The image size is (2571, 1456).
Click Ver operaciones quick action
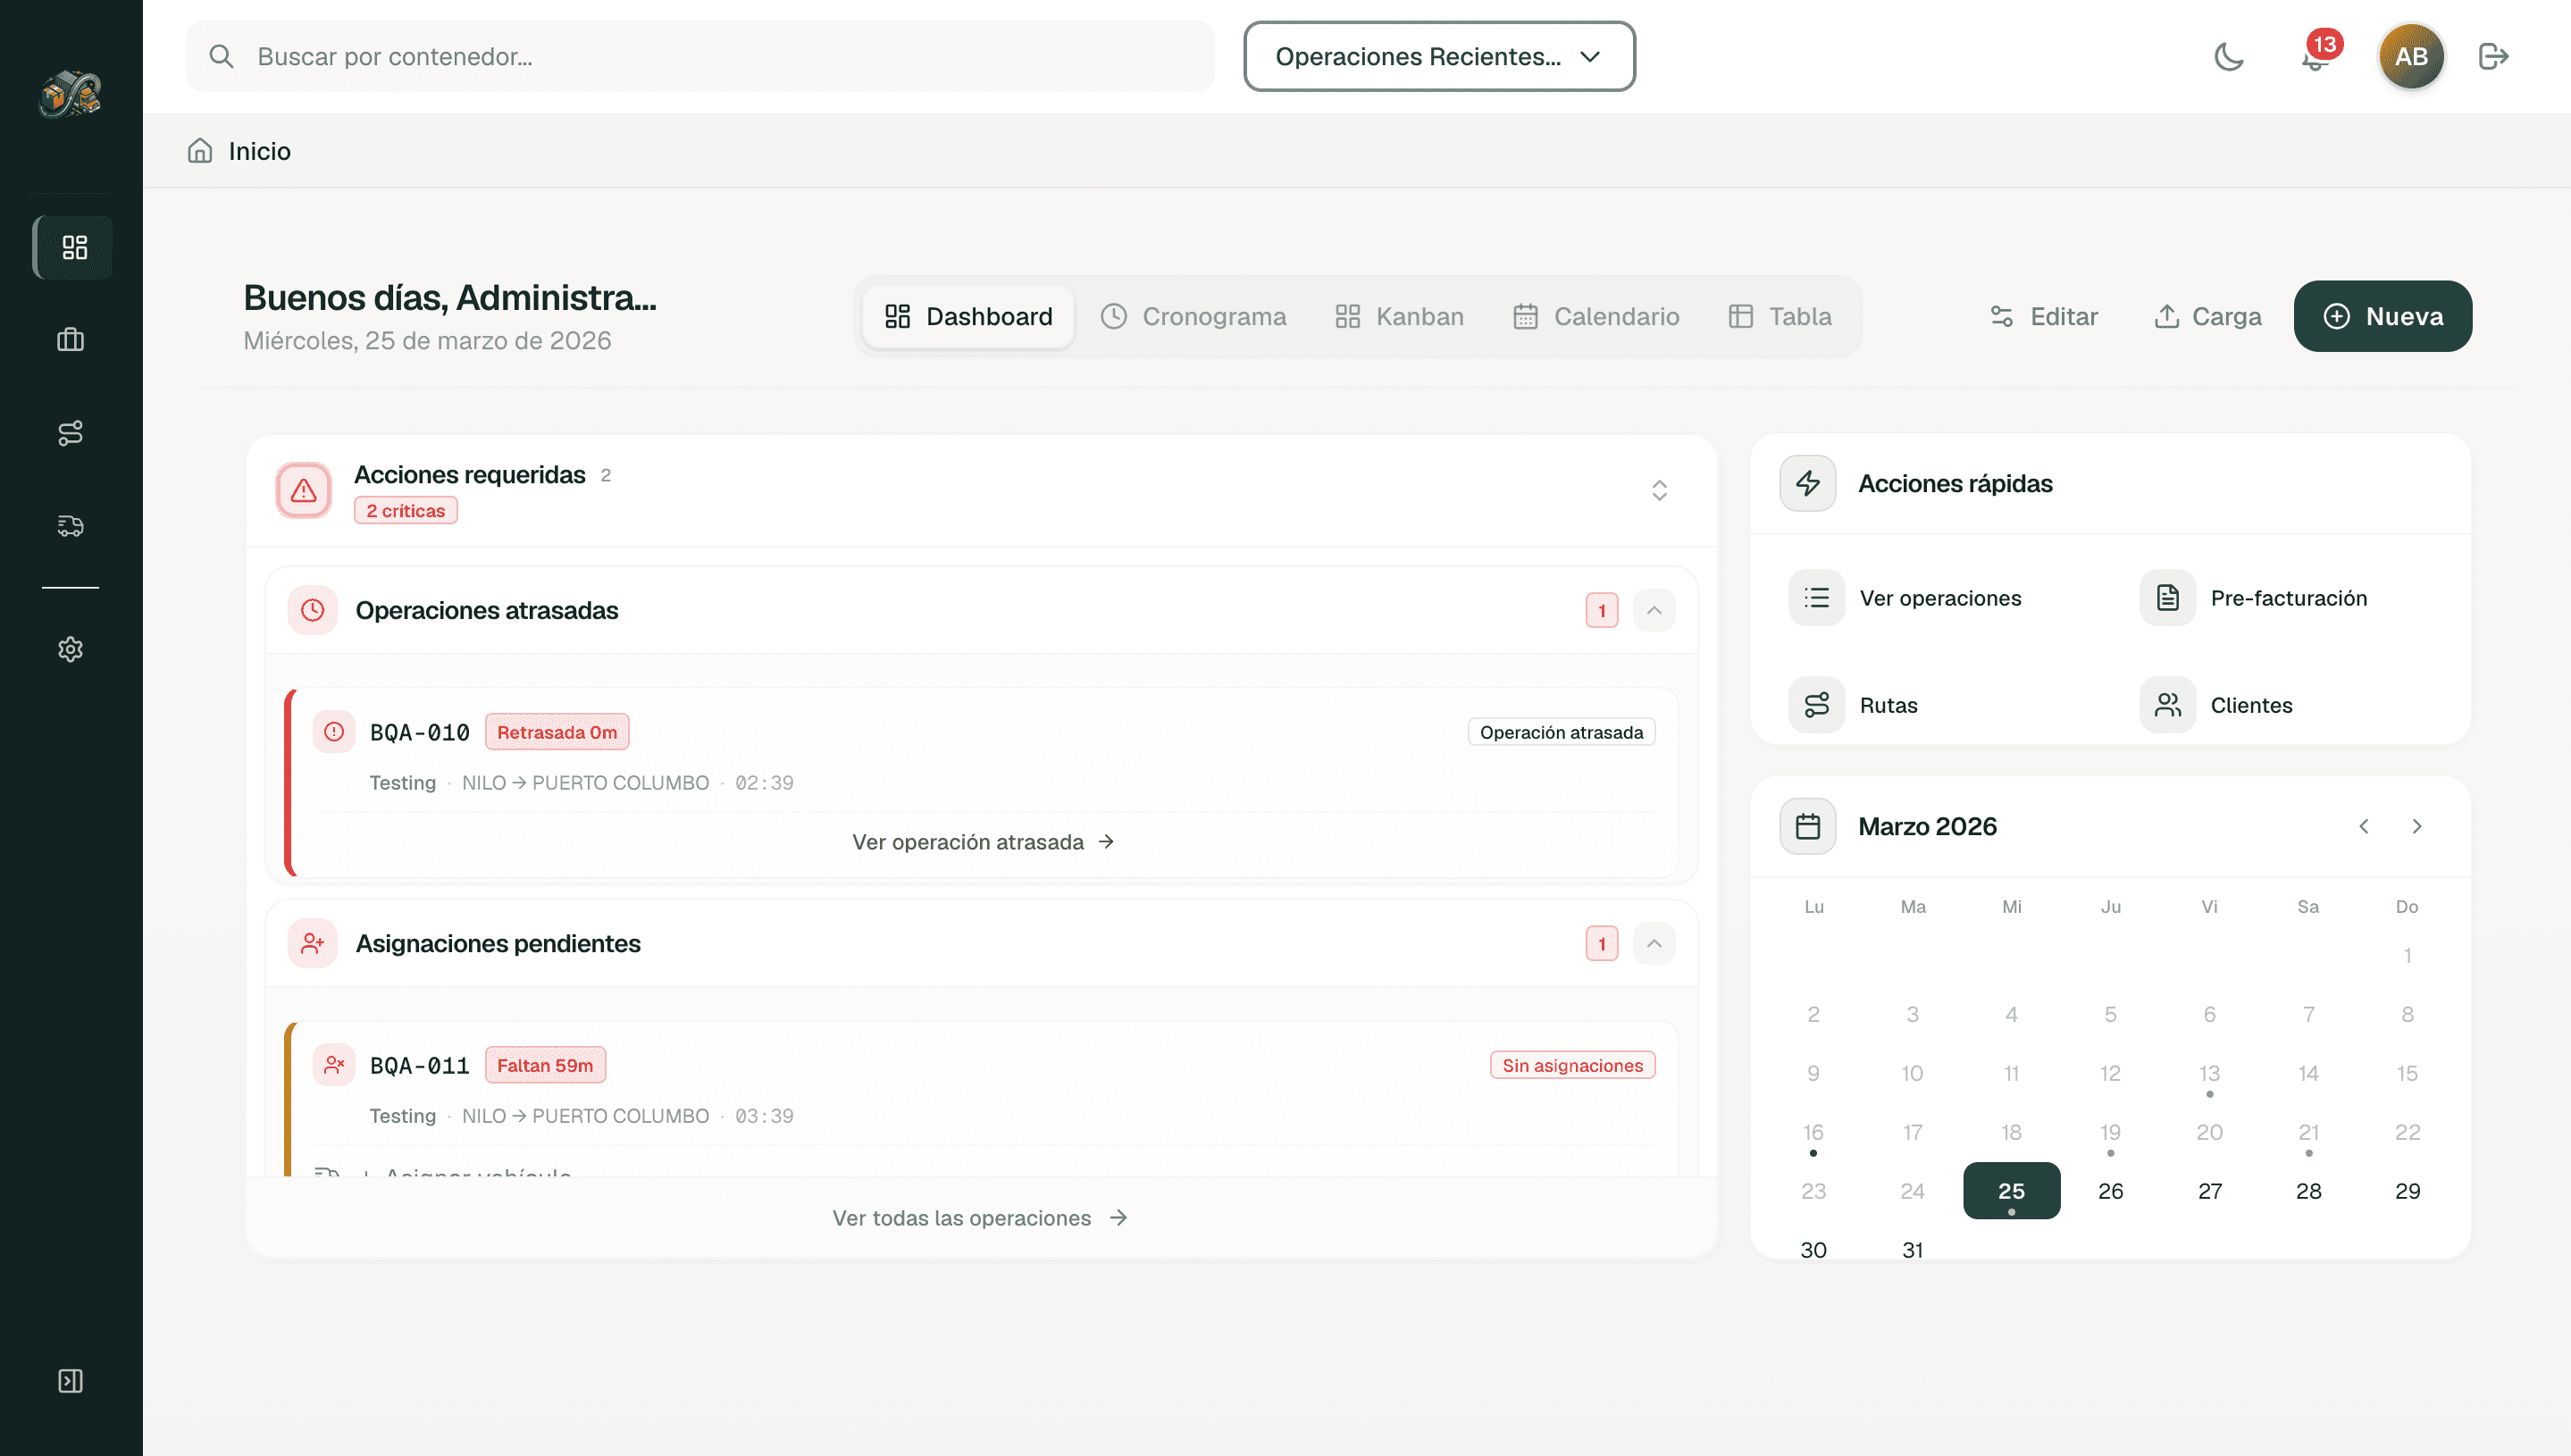[x=1905, y=598]
